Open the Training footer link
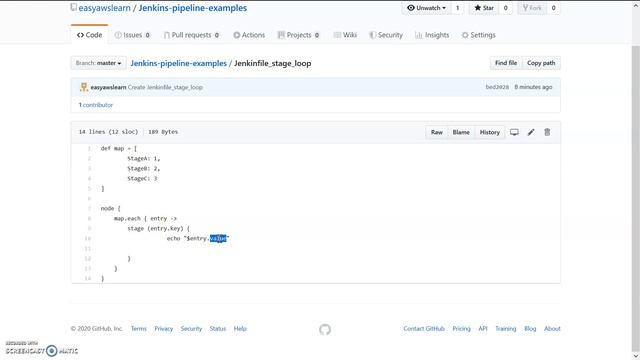The image size is (640, 360). (505, 329)
